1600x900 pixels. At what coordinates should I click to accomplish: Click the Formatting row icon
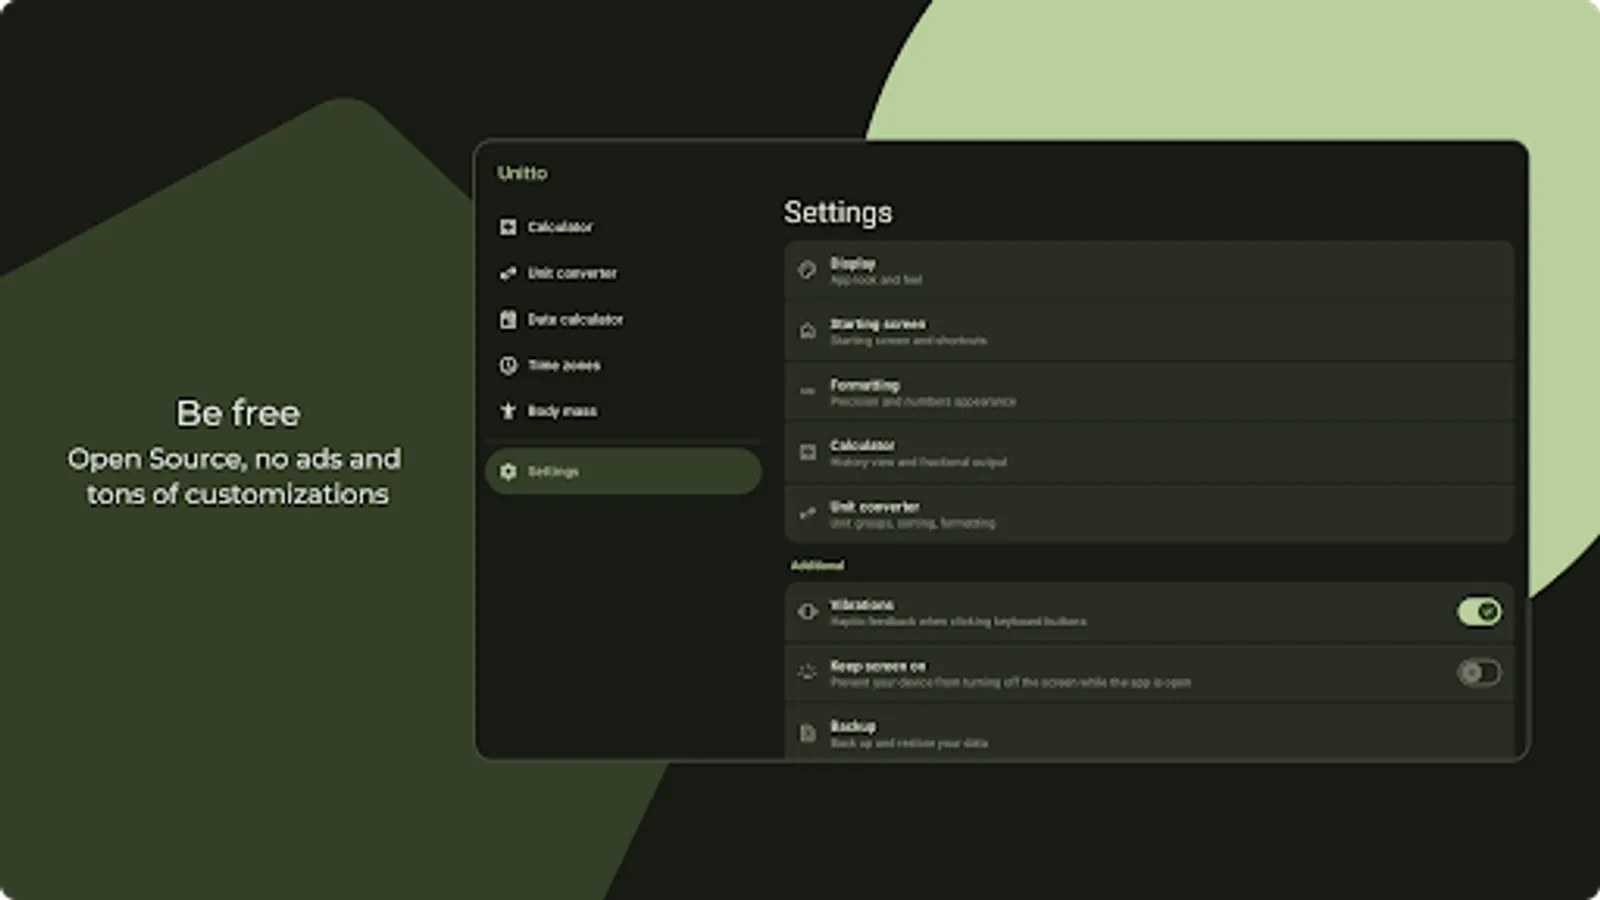(x=808, y=392)
